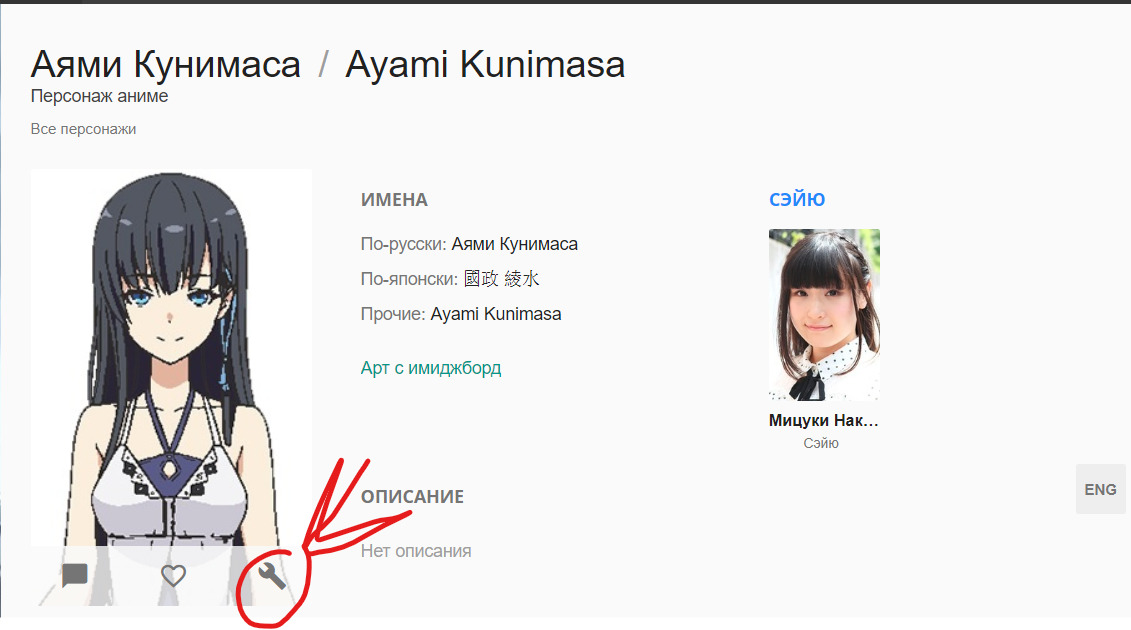Image resolution: width=1131 pixels, height=630 pixels.
Task: Click the 'Нет описания' placeholder text
Action: pyautogui.click(x=415, y=551)
